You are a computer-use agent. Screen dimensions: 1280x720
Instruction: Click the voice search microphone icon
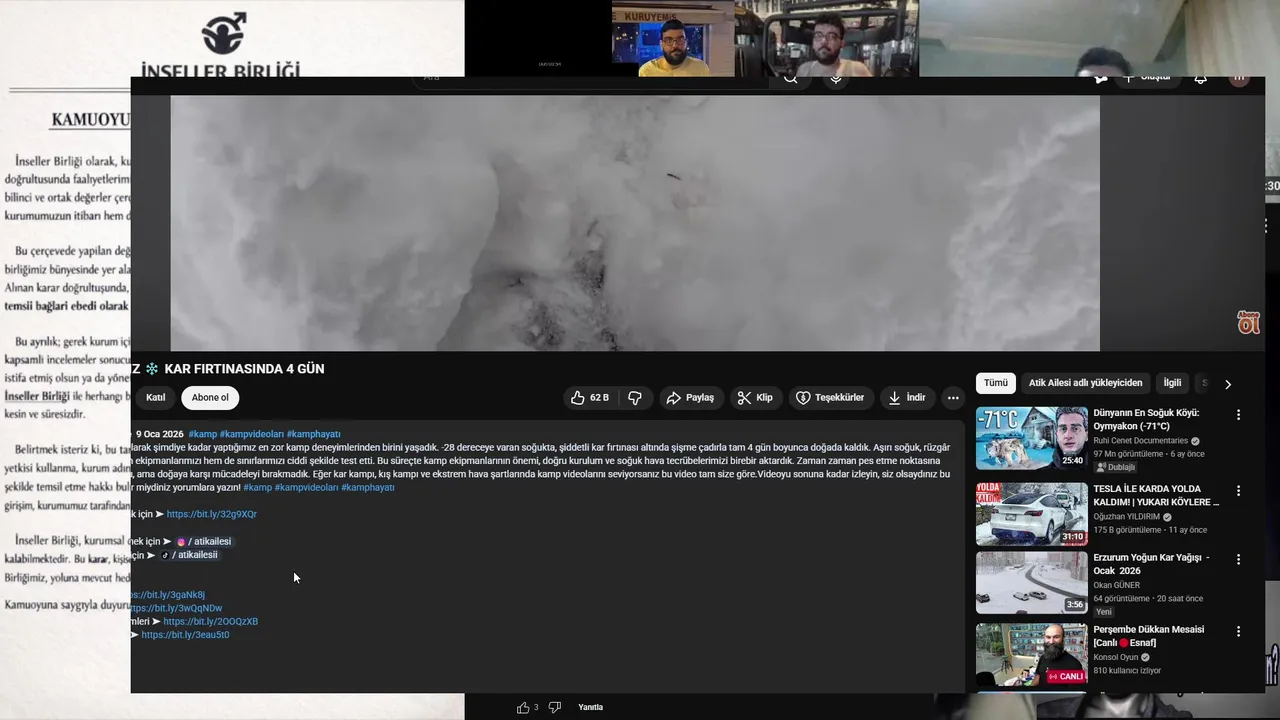835,80
